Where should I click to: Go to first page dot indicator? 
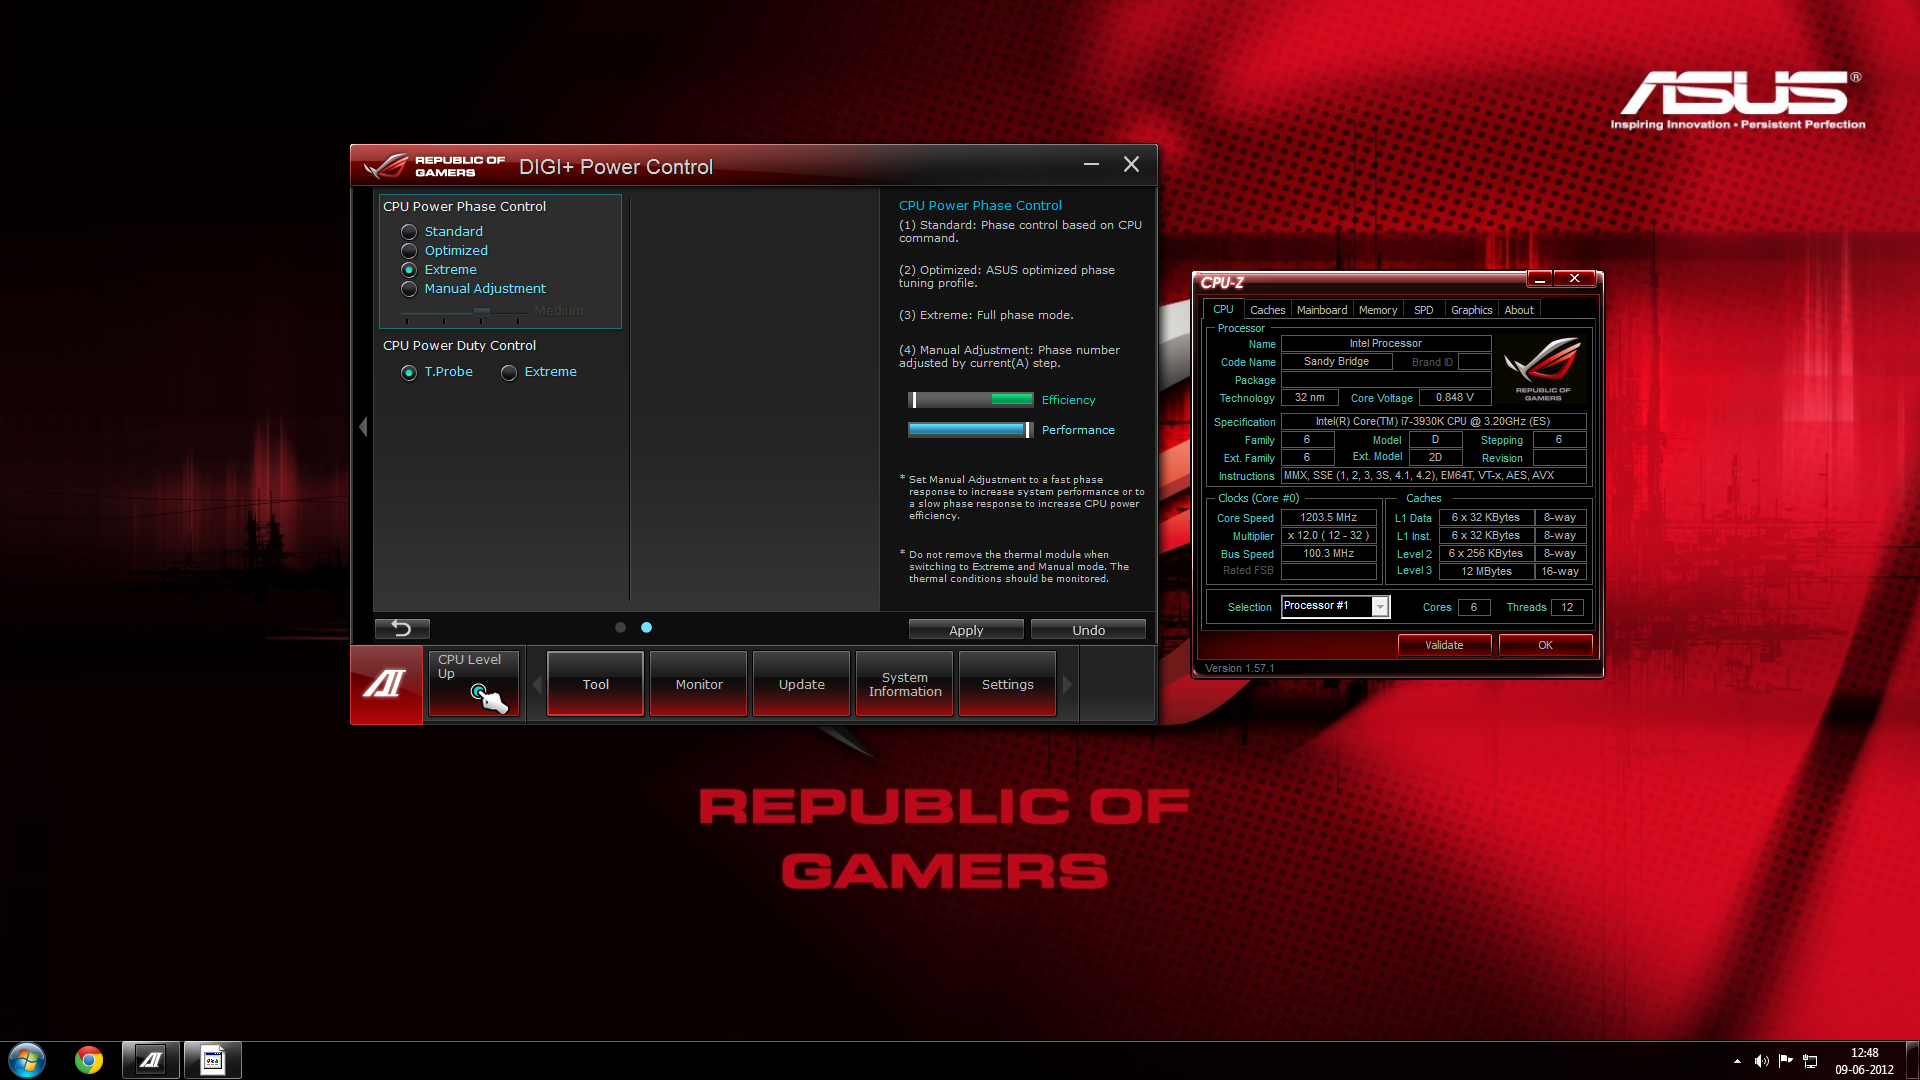click(x=620, y=628)
